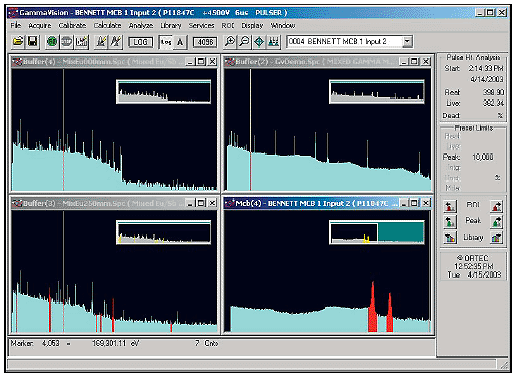516x376 pixels.
Task: Open the Library menu
Action: pos(171,25)
